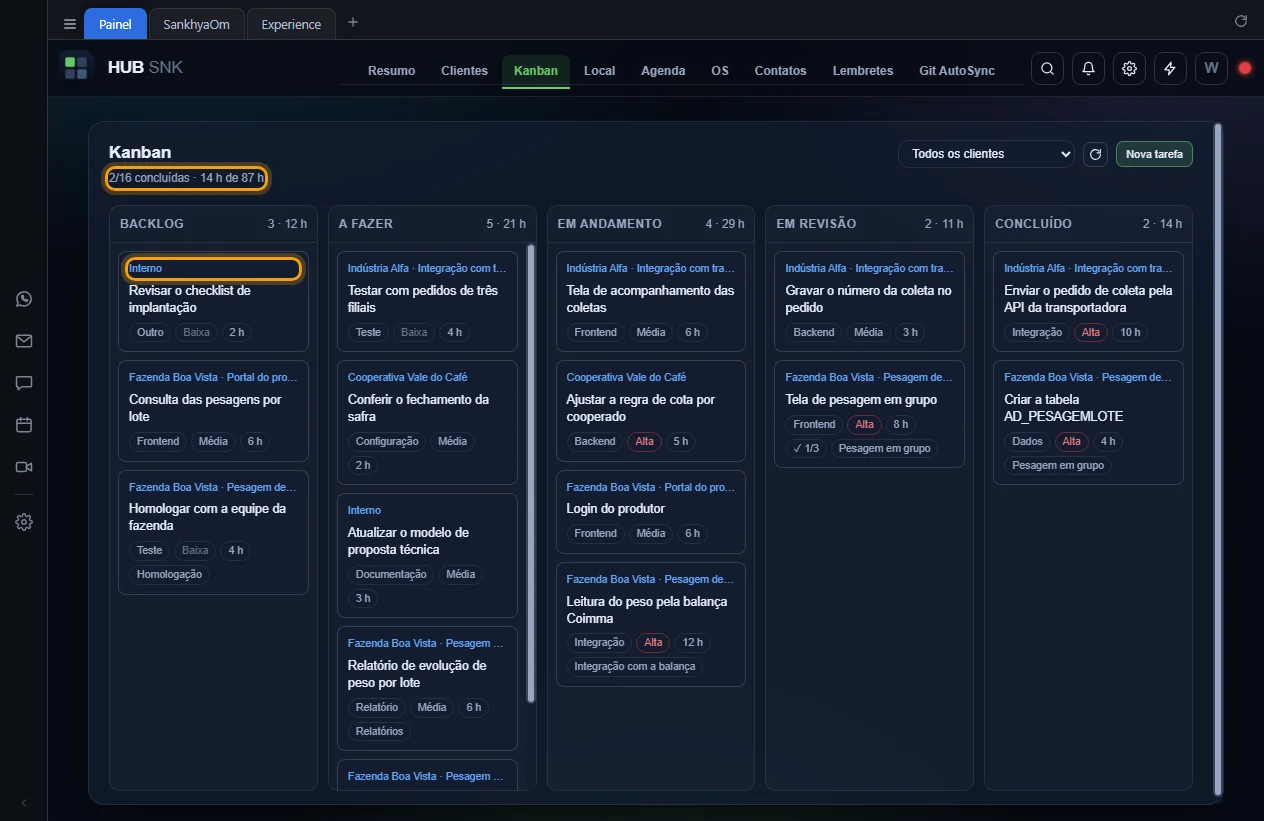Open notifications bell icon
Image resolution: width=1264 pixels, height=821 pixels.
1088,69
